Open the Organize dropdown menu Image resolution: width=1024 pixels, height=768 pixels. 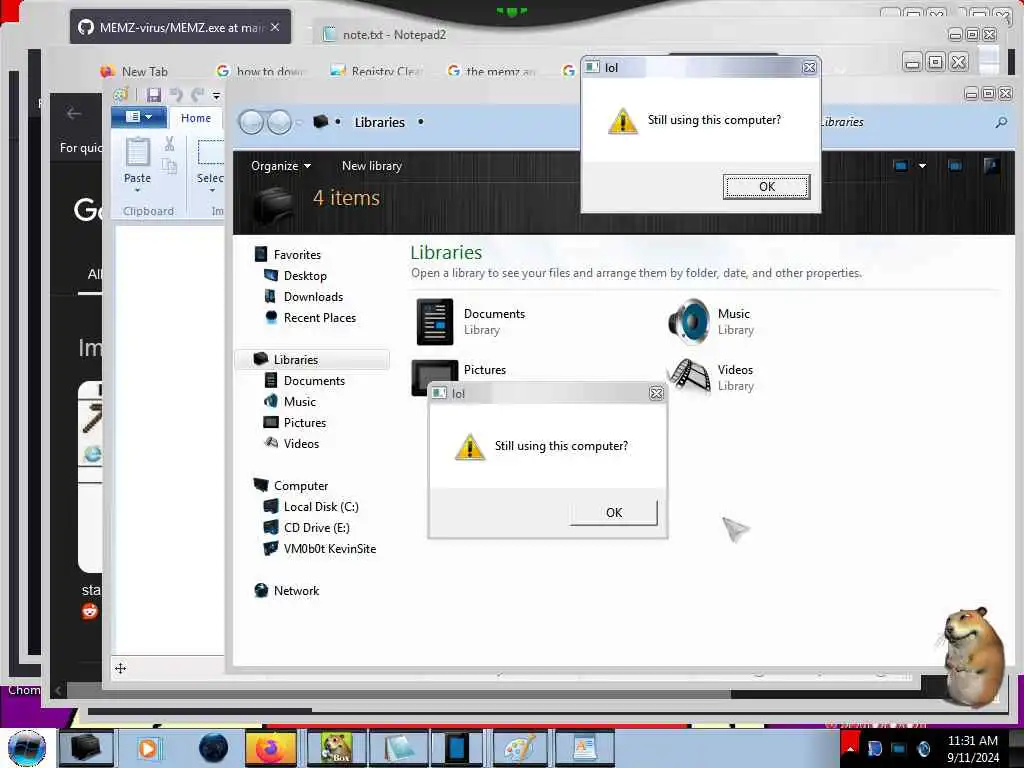tap(281, 166)
